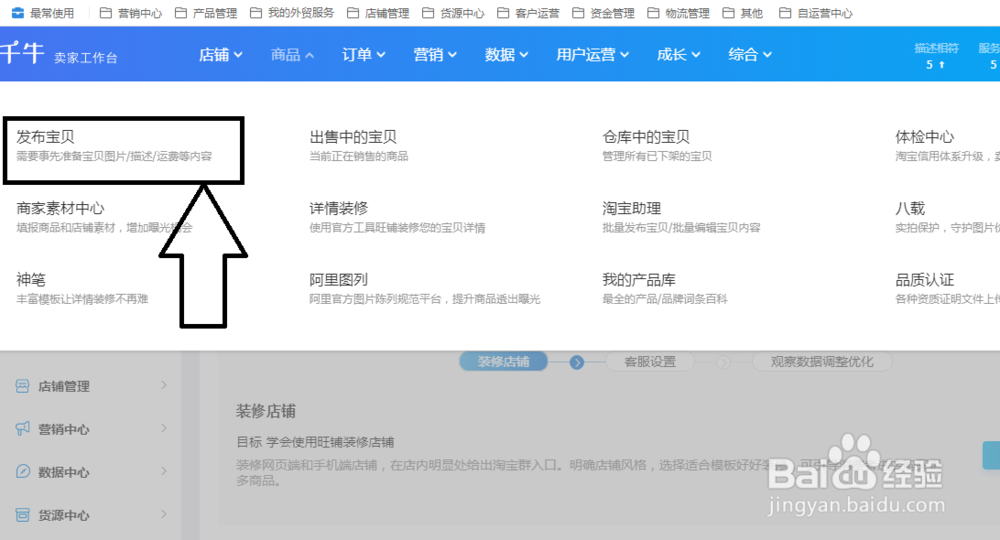Select 详情装修 menu entry
This screenshot has height=540, width=1000.
pos(339,208)
